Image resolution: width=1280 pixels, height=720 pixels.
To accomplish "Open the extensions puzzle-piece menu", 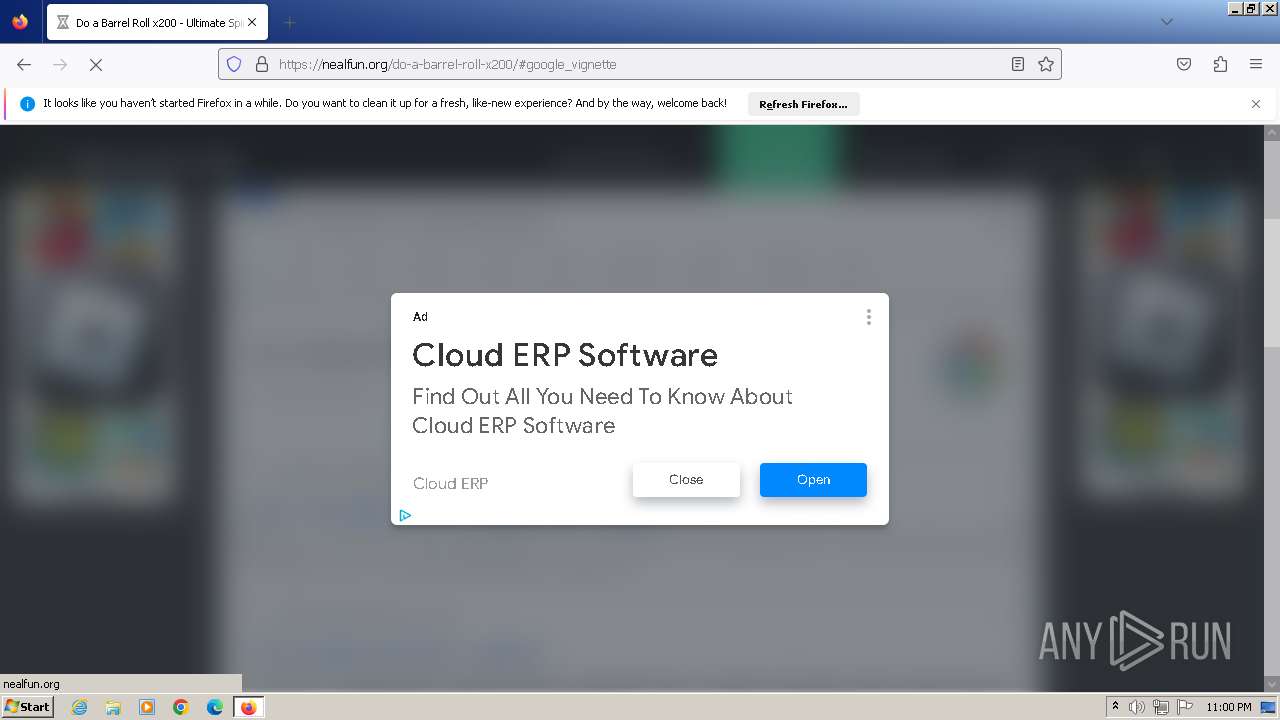I will pos(1220,64).
